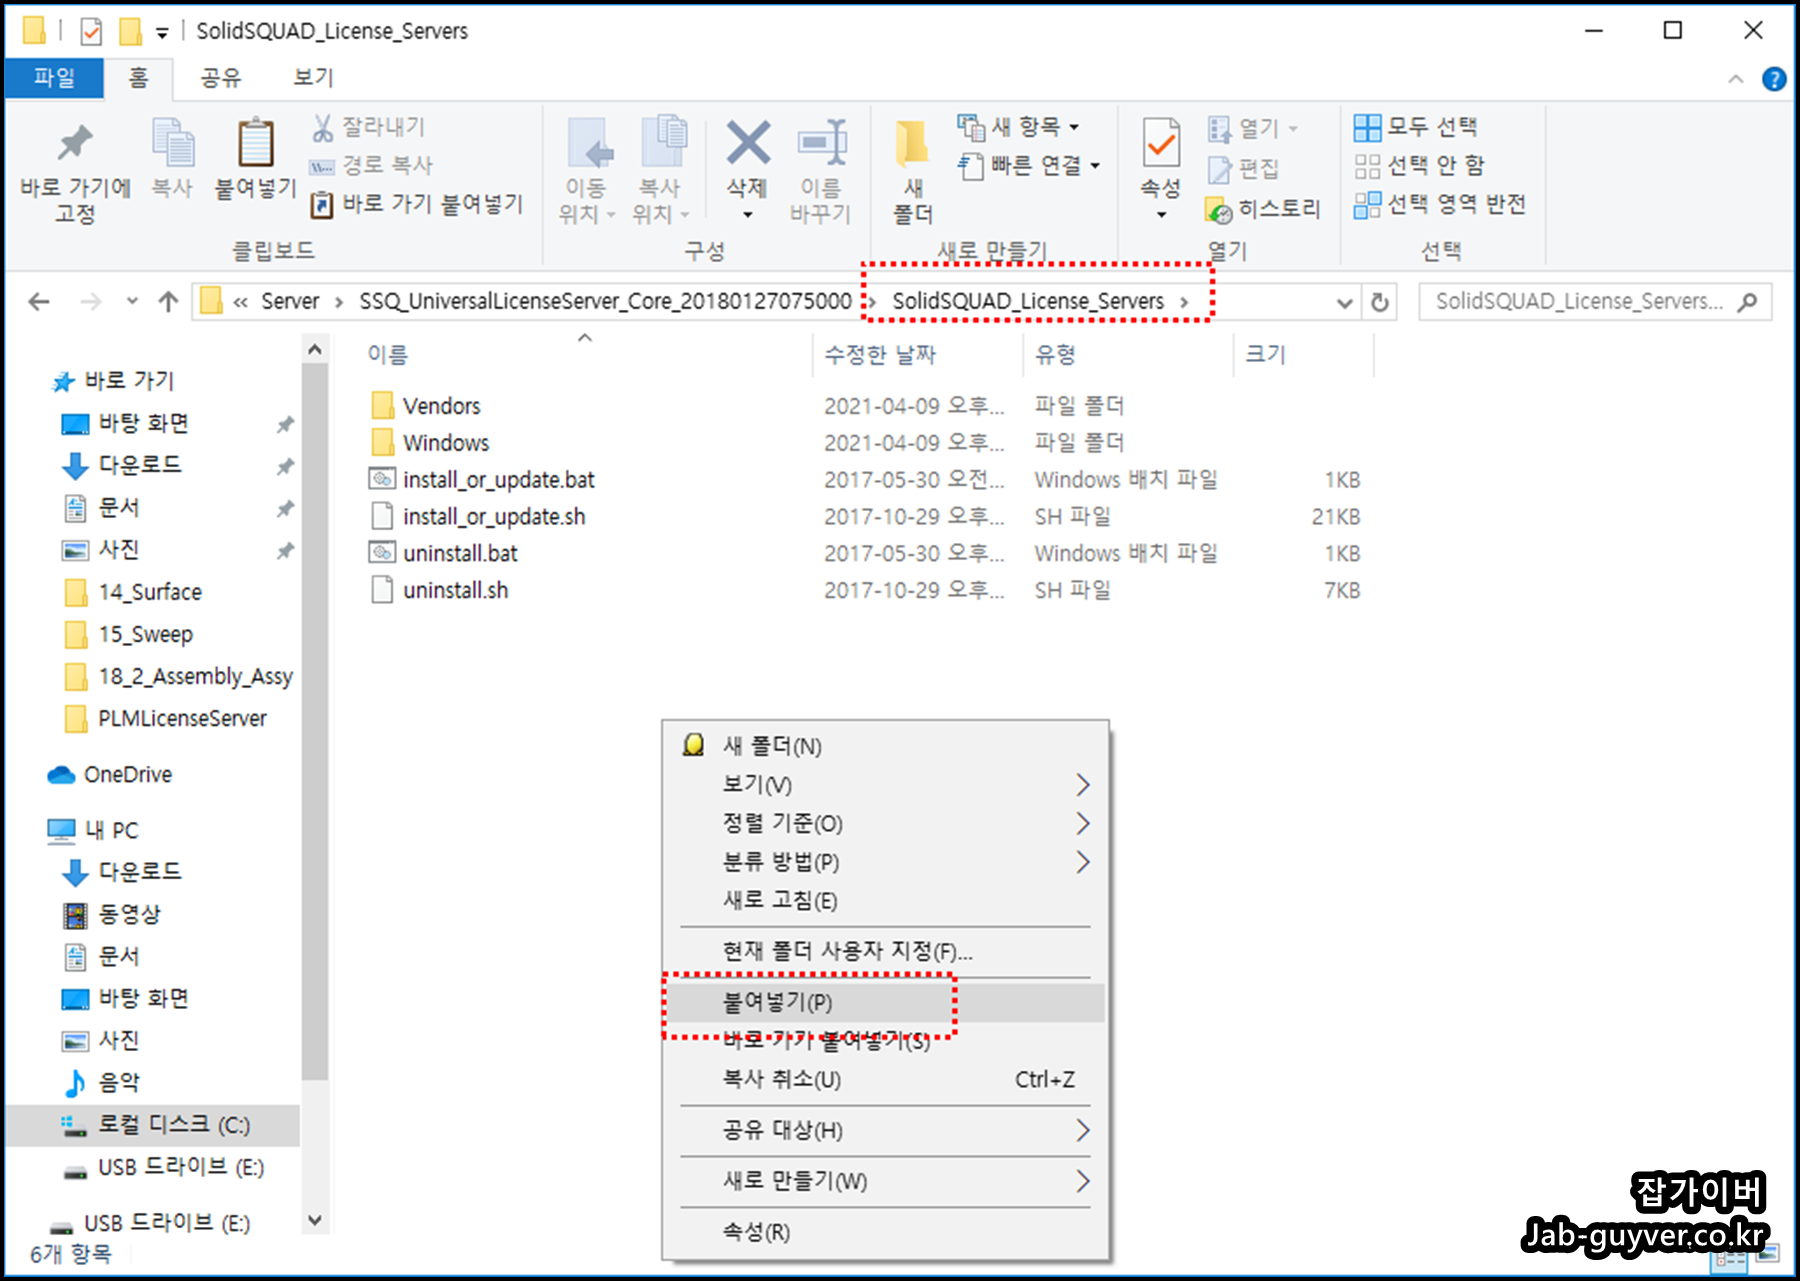Click 잘라내기 scissors in ribbon
Viewport: 1800px width, 1281px height.
pyautogui.click(x=369, y=127)
